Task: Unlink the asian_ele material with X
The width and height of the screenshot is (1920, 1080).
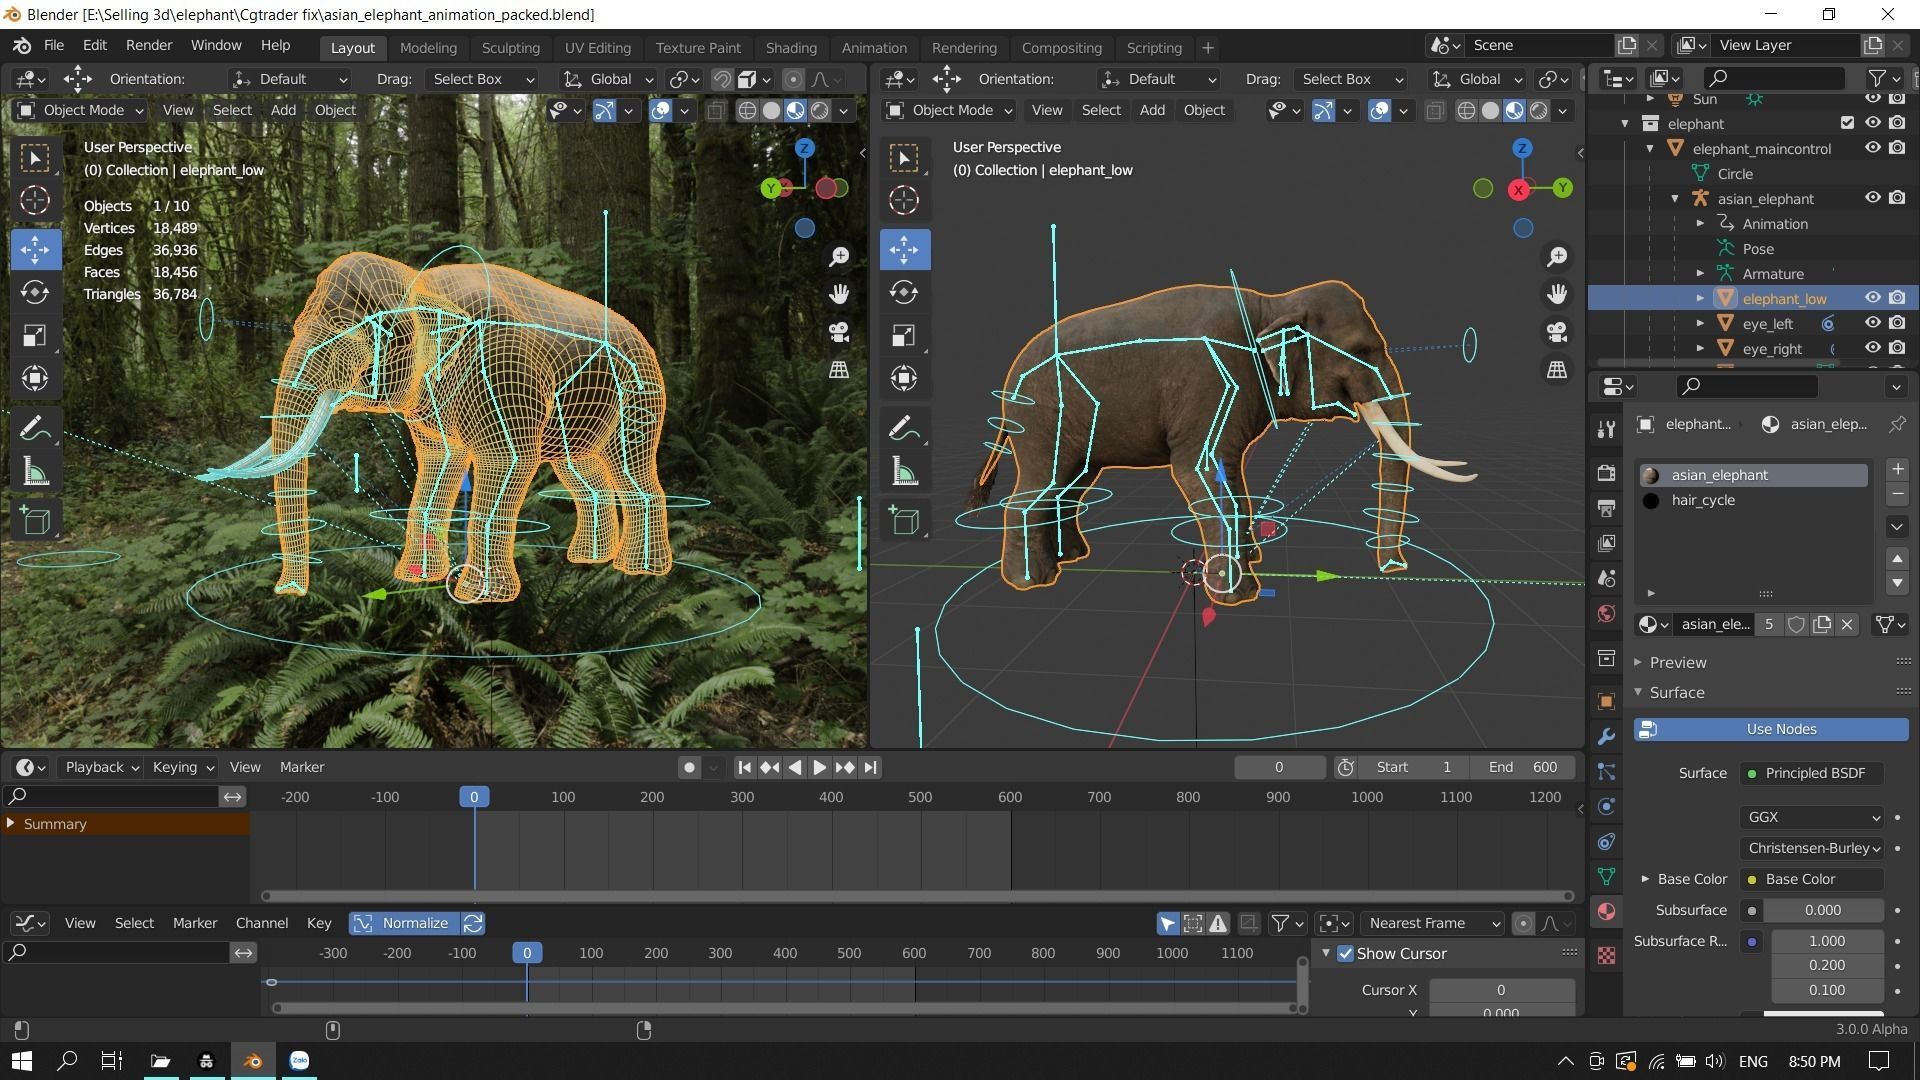Action: click(x=1847, y=624)
